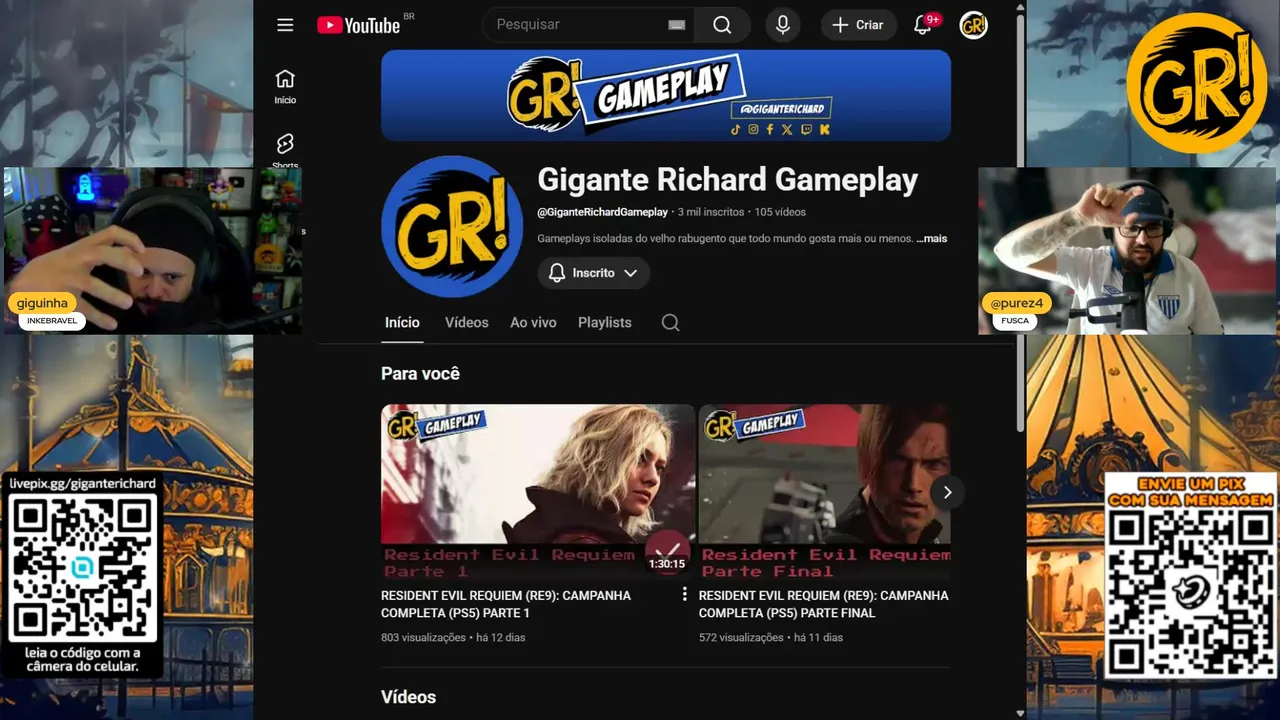Click the scrollbar down arrow
1280x720 pixels.
[1020, 713]
